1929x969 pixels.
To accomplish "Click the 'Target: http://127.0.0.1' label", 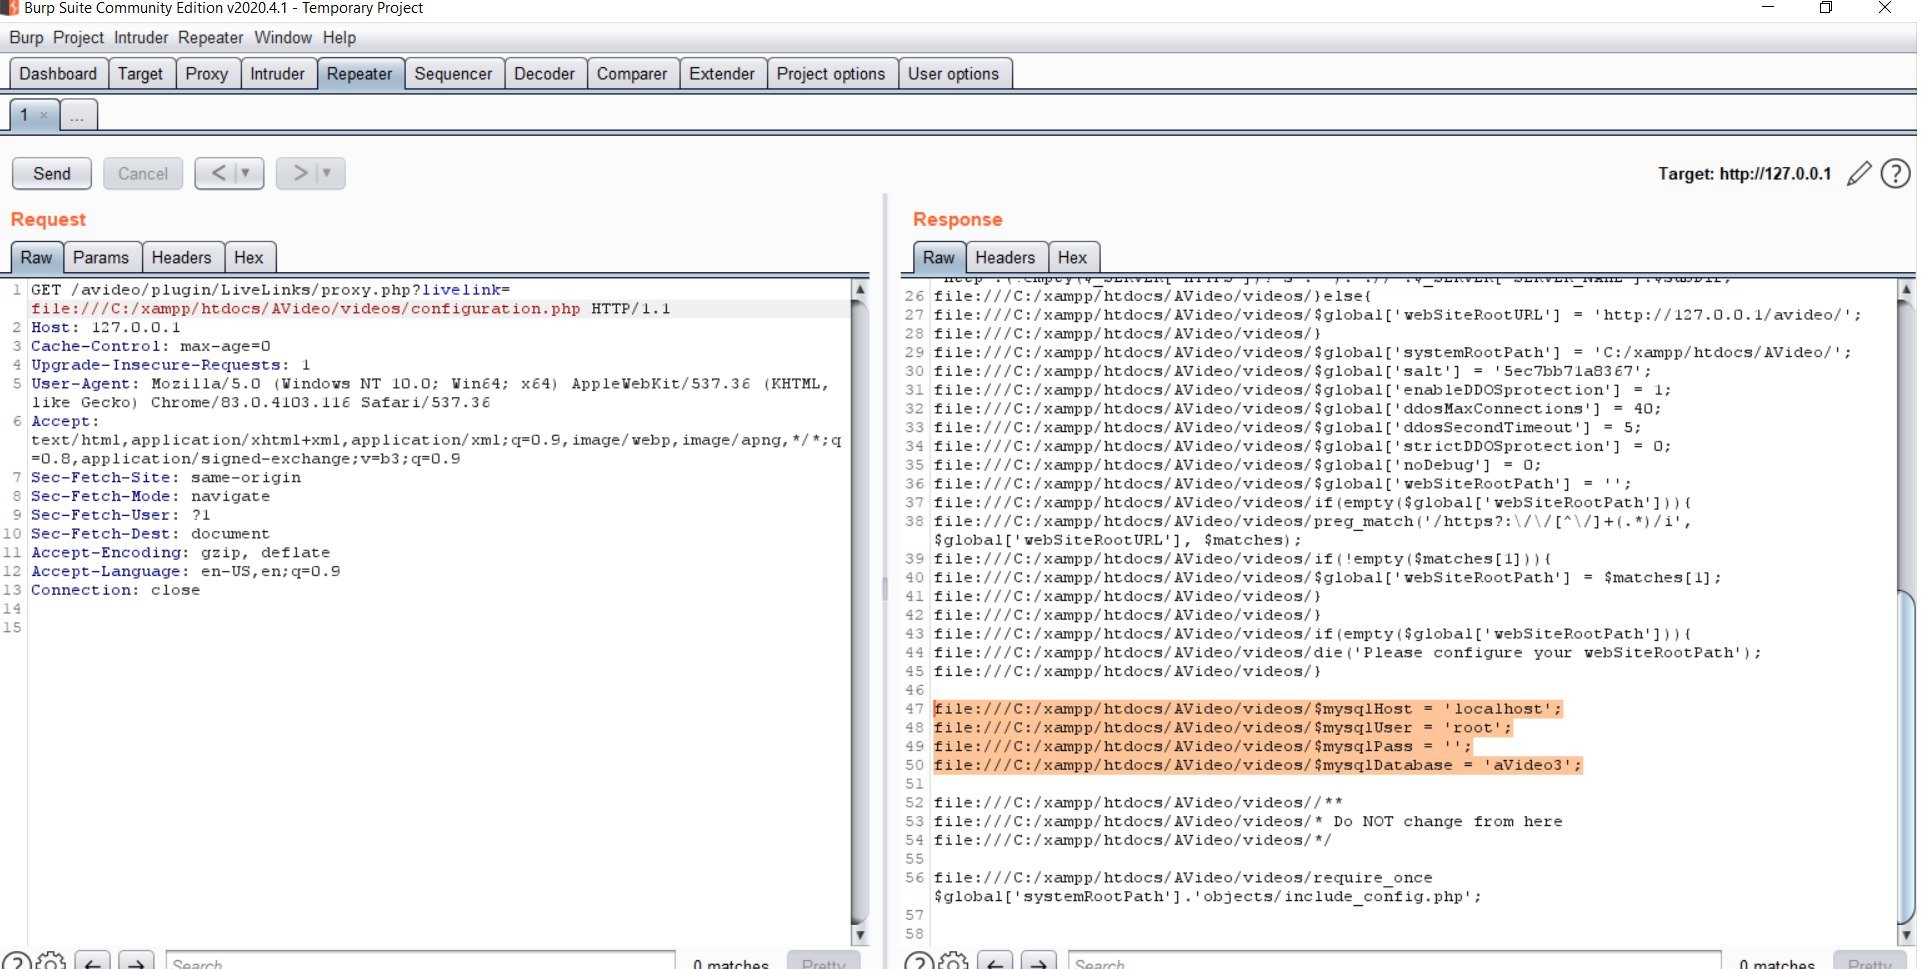I will [1744, 174].
